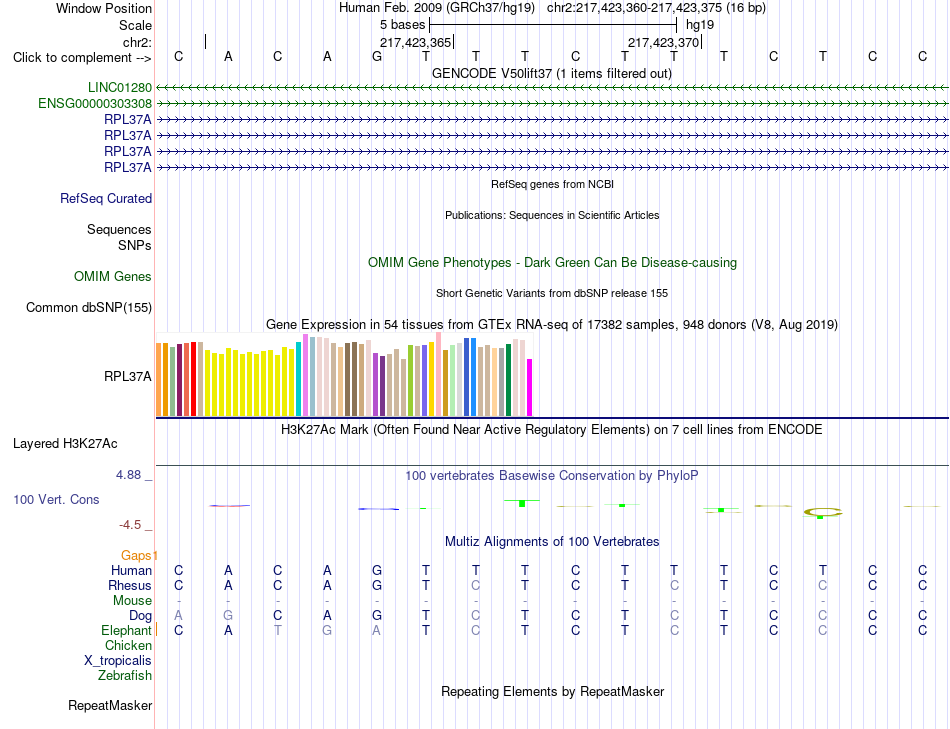Image resolution: width=950 pixels, height=729 pixels.
Task: Click the G base in Elephant row
Action: pos(327,631)
